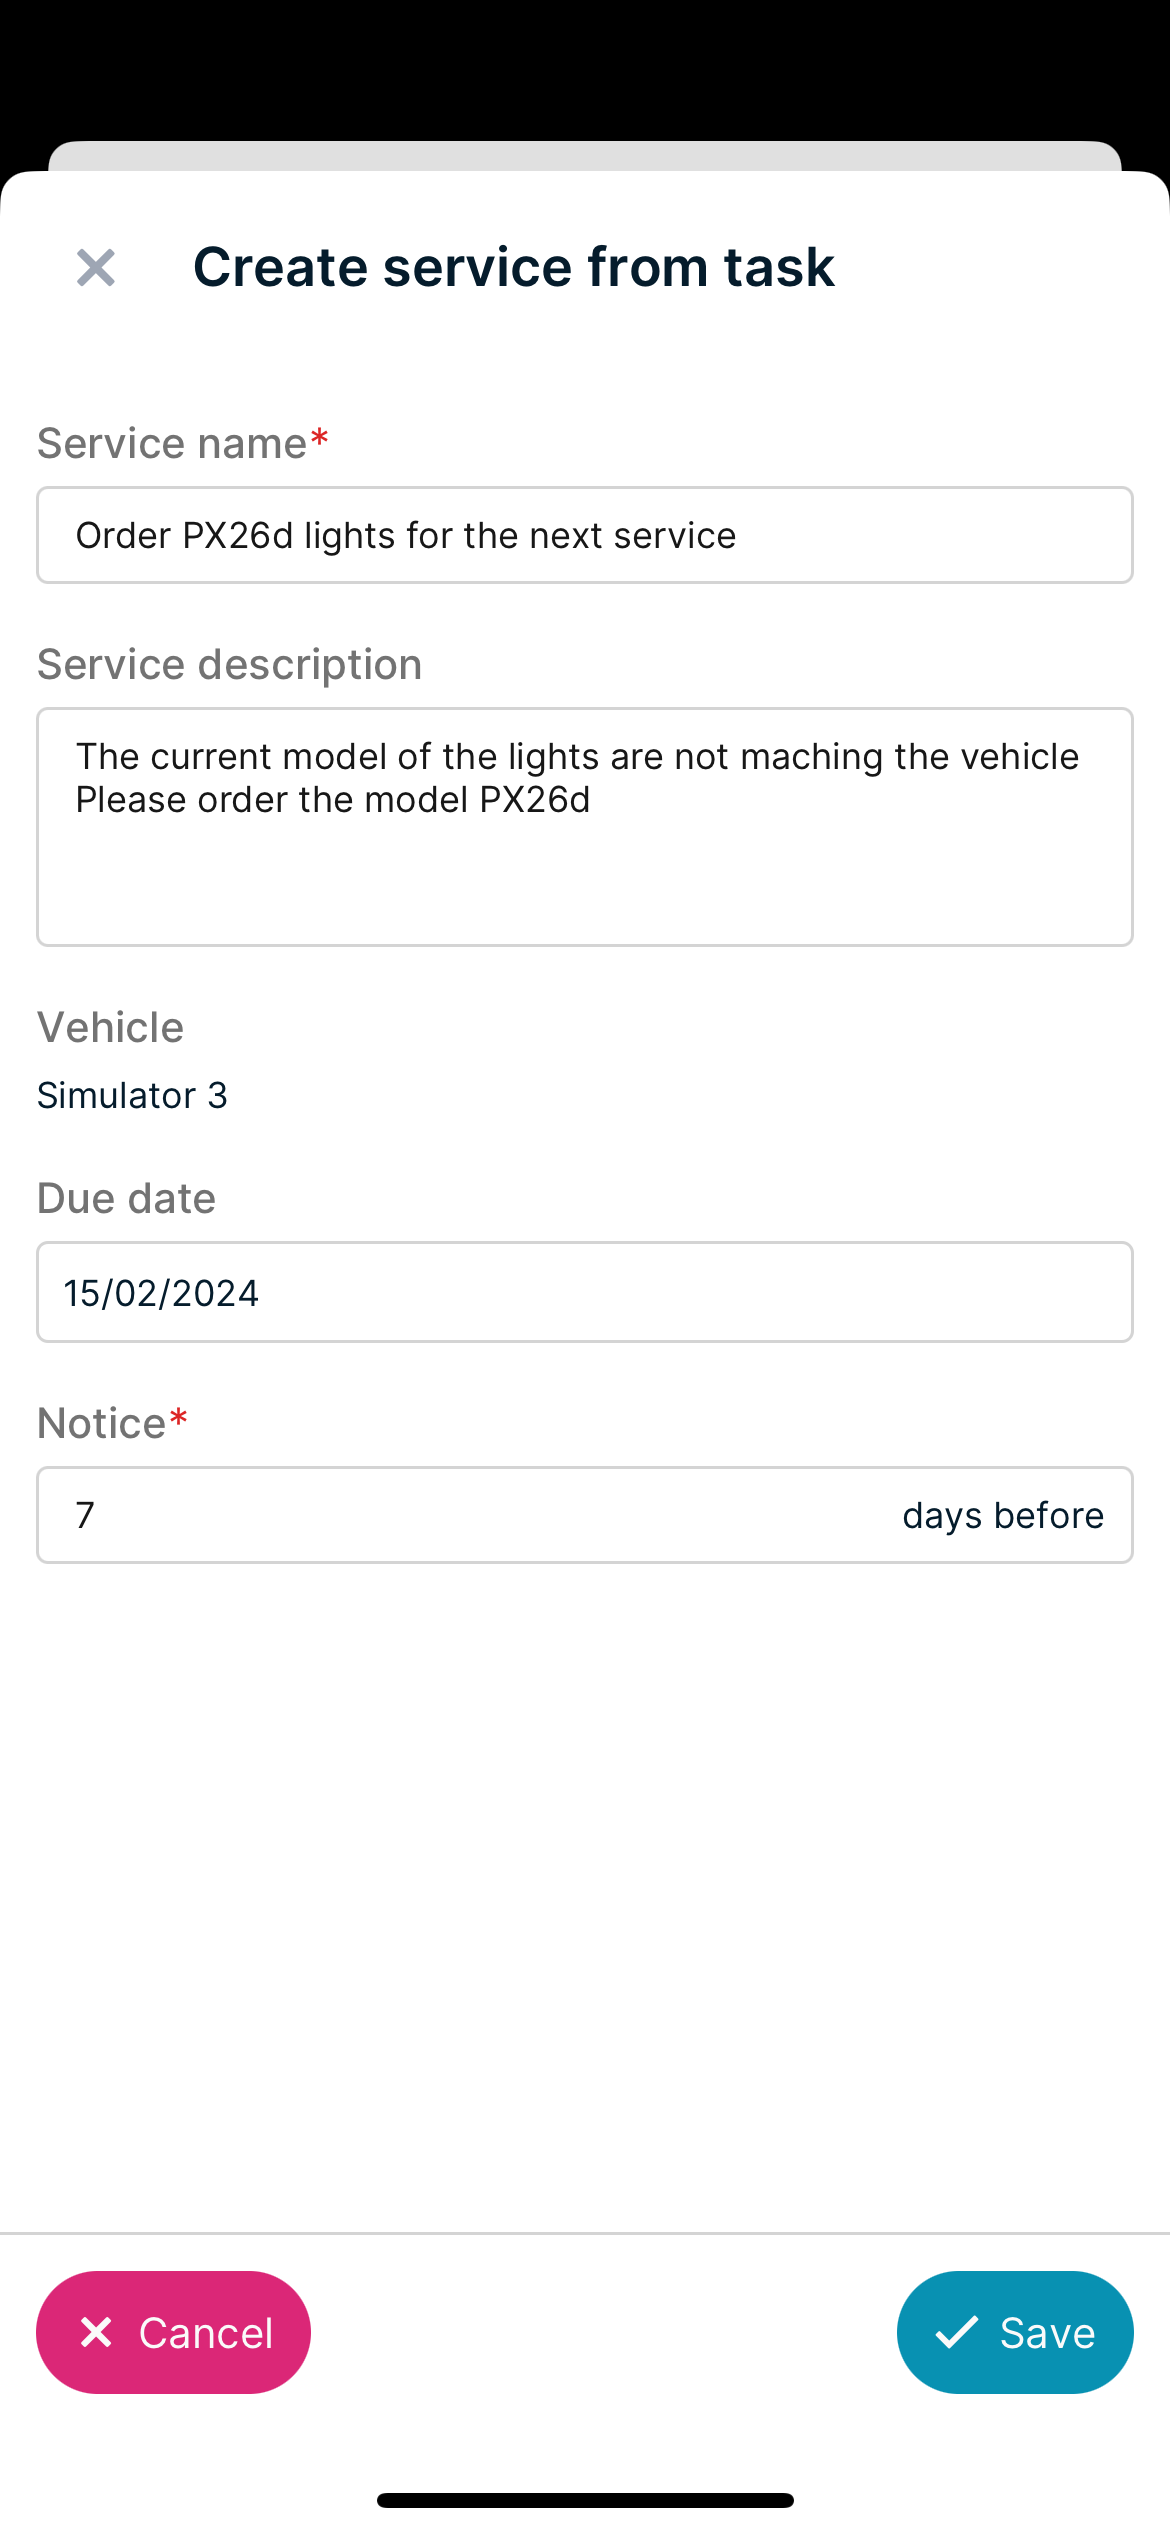
Task: Tap the Service name label
Action: tap(172, 443)
